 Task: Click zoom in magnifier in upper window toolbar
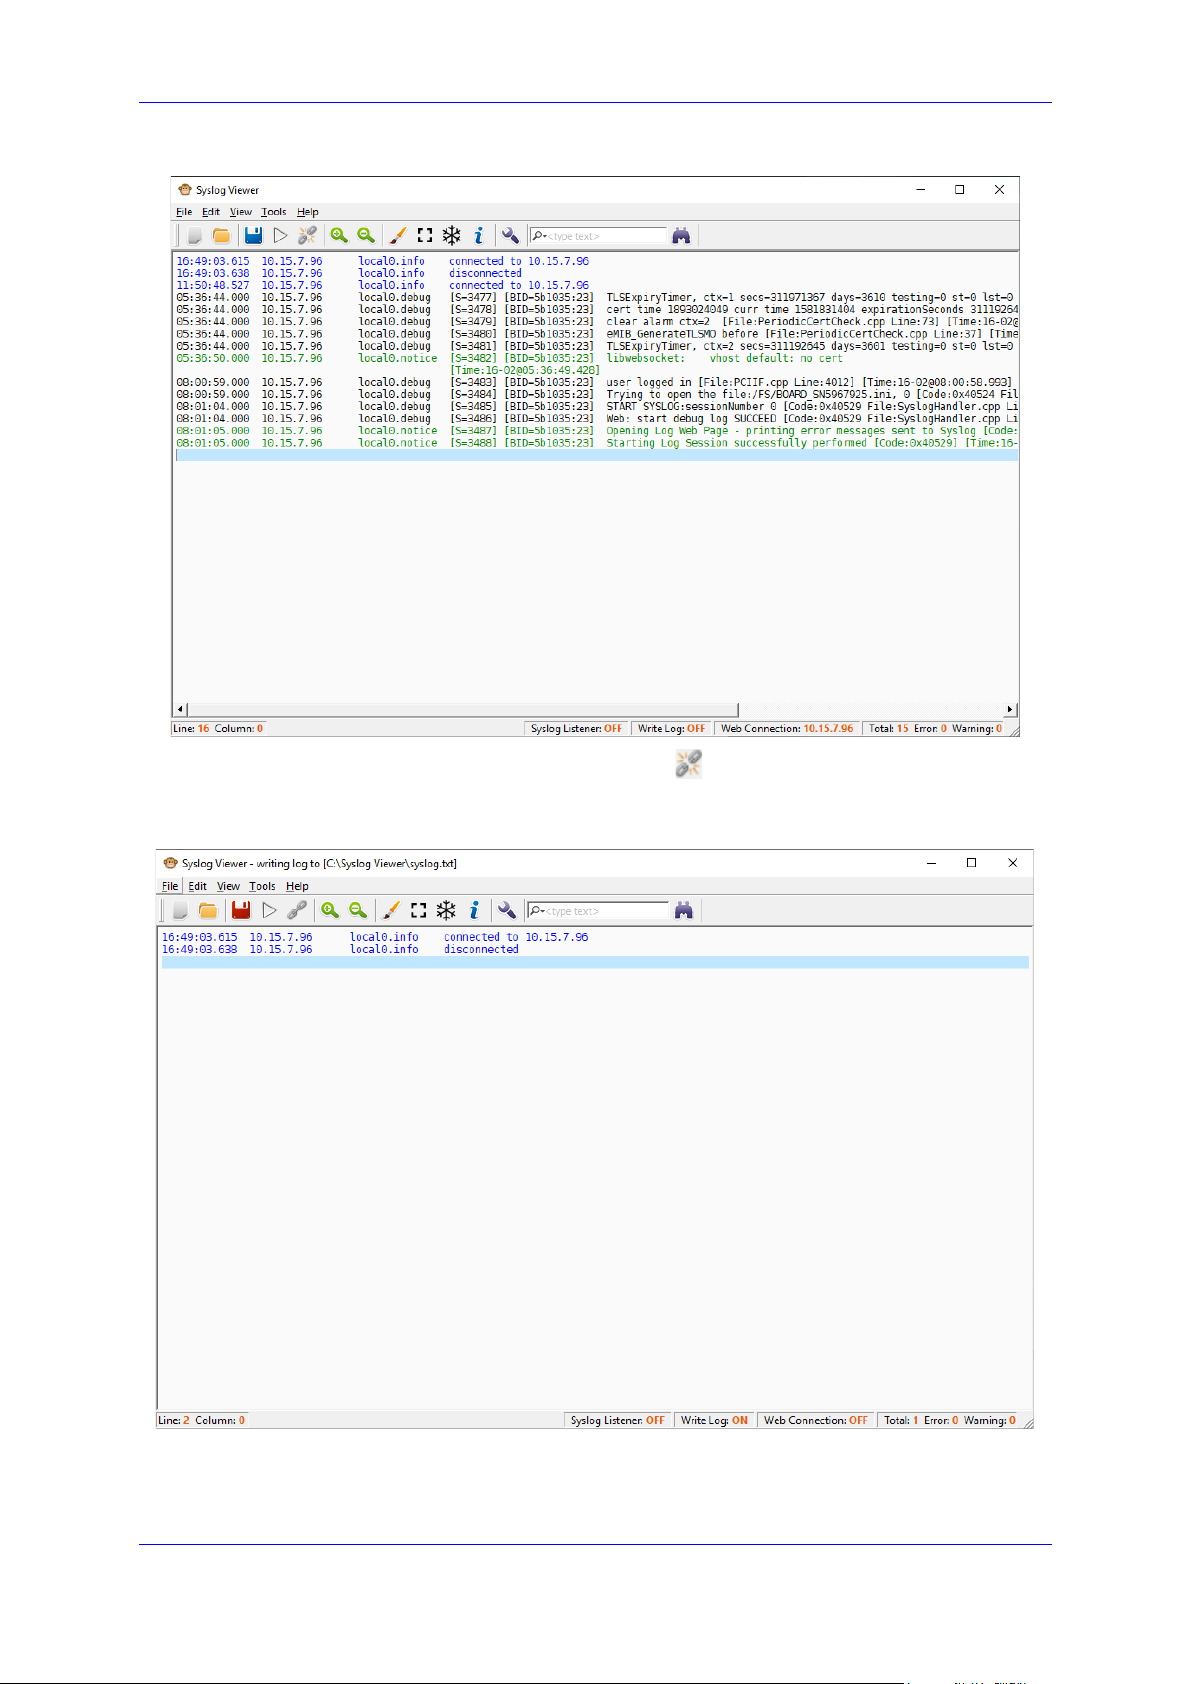click(339, 236)
